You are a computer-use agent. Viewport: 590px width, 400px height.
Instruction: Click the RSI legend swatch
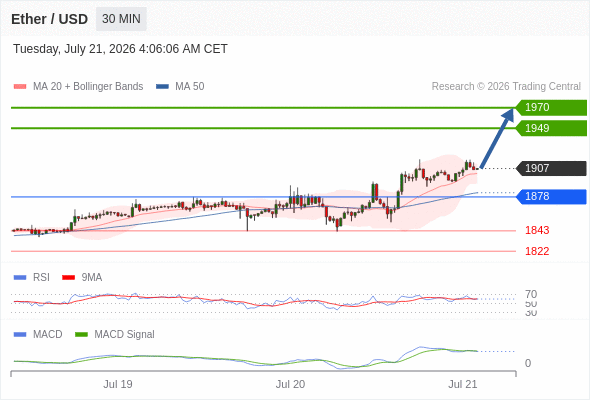click(x=20, y=278)
